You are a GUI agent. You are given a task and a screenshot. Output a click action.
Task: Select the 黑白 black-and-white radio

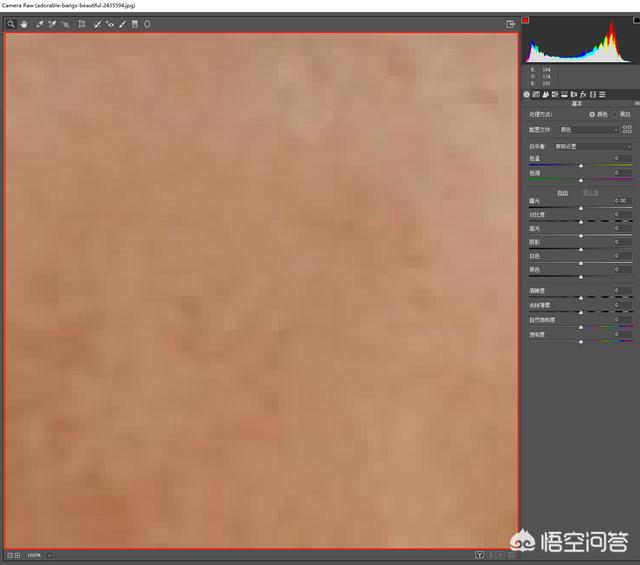(615, 115)
